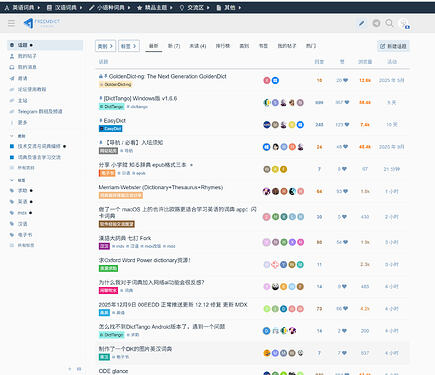Image resolution: width=435 pixels, height=375 pixels.
Task: Open the Merriam Webster (Dictionary+Thesaurus+Rhymes) topic
Action: click(x=161, y=187)
